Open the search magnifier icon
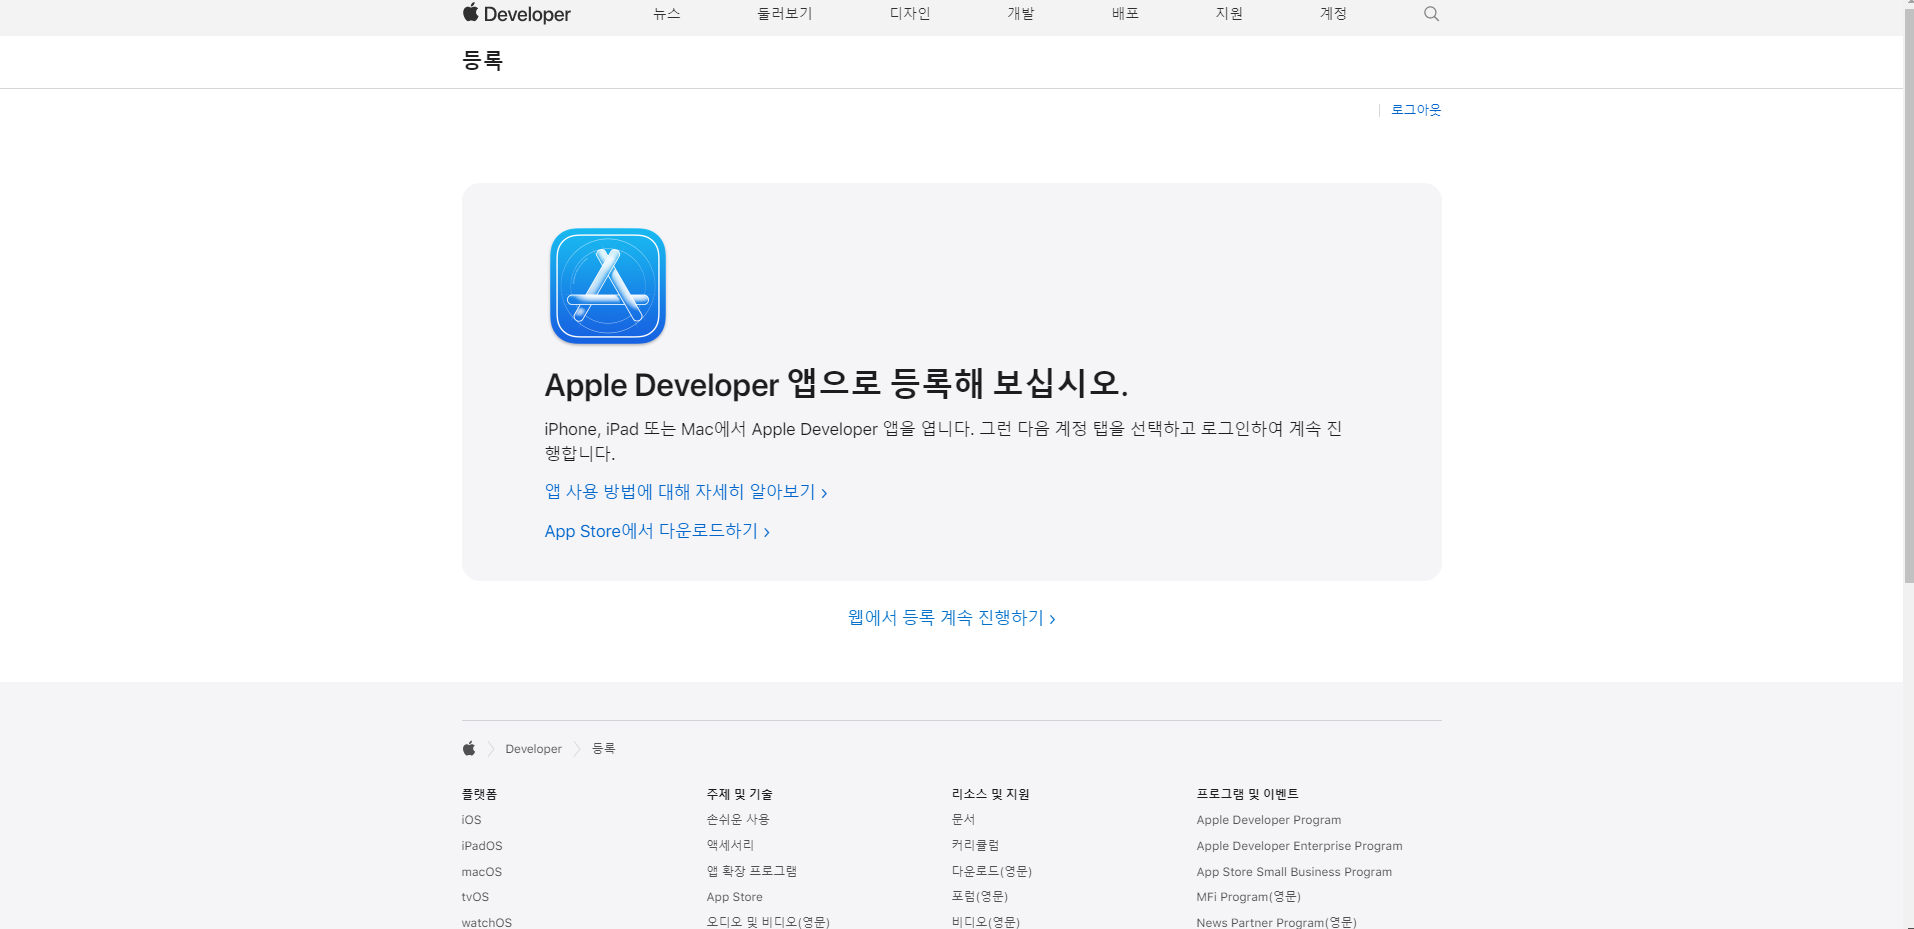This screenshot has height=929, width=1914. click(x=1431, y=14)
